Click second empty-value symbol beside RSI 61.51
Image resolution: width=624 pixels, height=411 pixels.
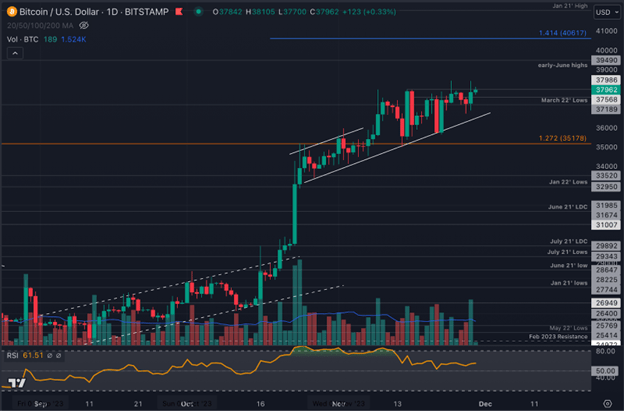coord(58,355)
